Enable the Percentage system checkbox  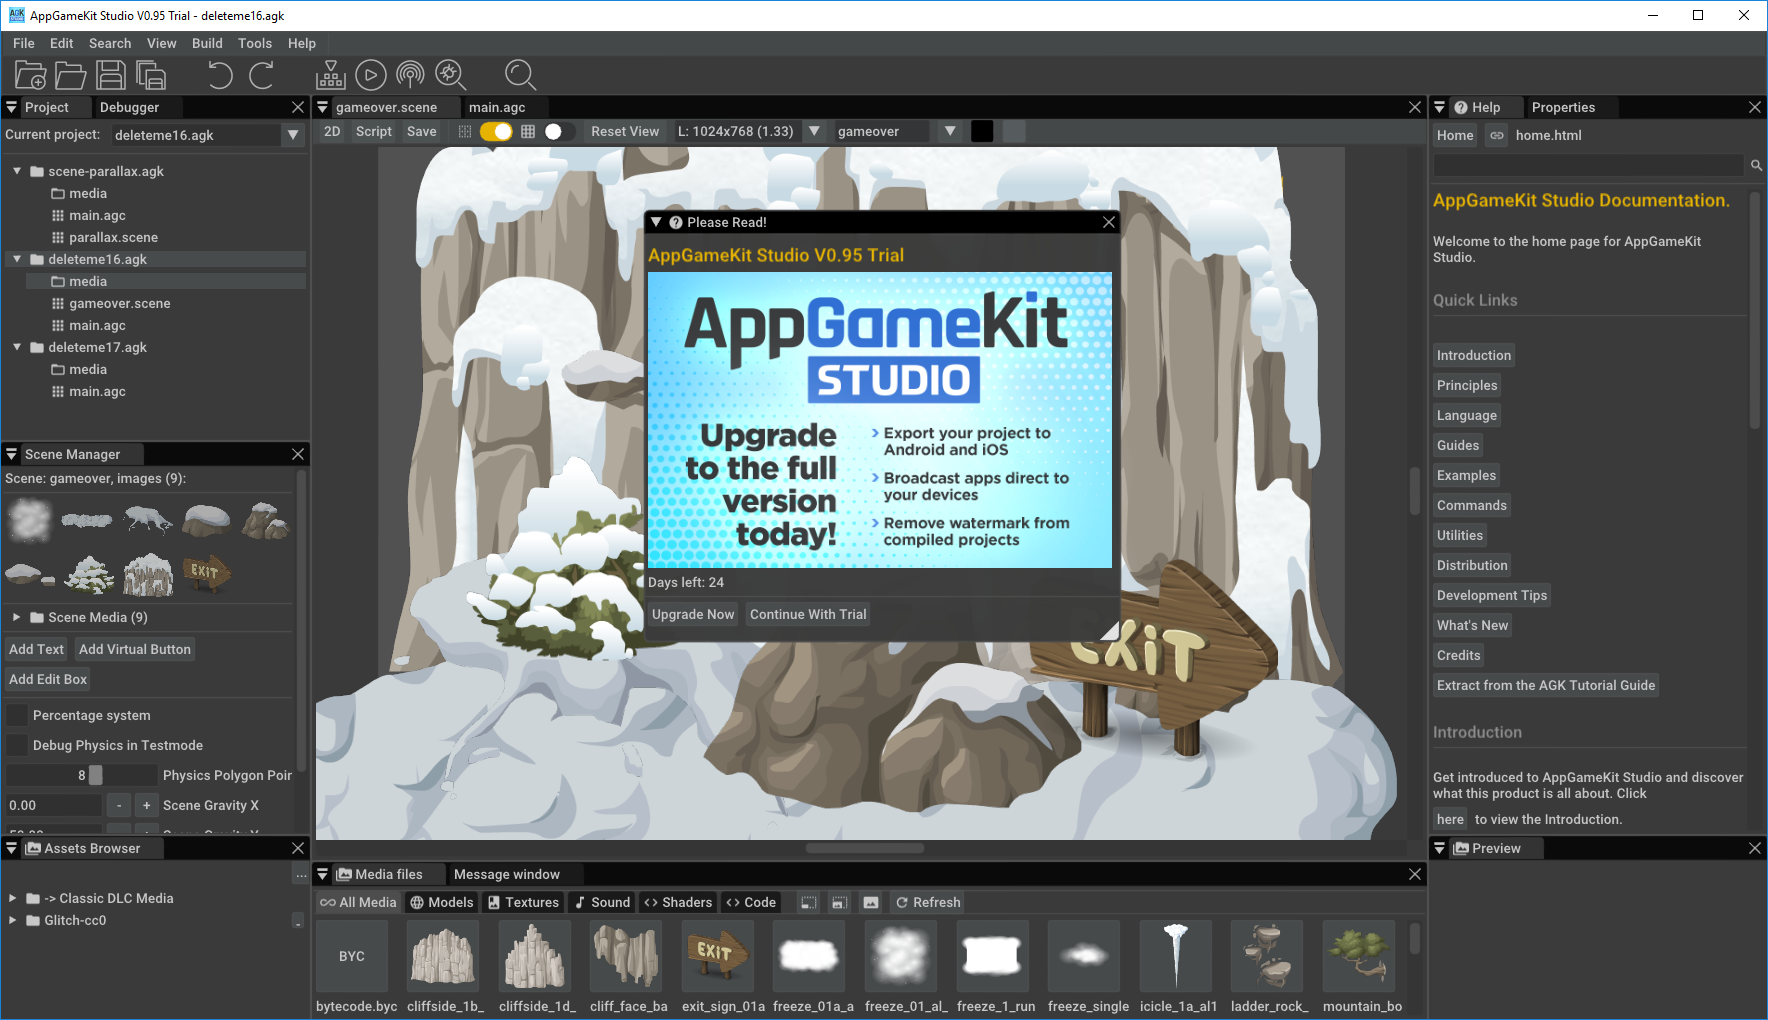[x=17, y=715]
